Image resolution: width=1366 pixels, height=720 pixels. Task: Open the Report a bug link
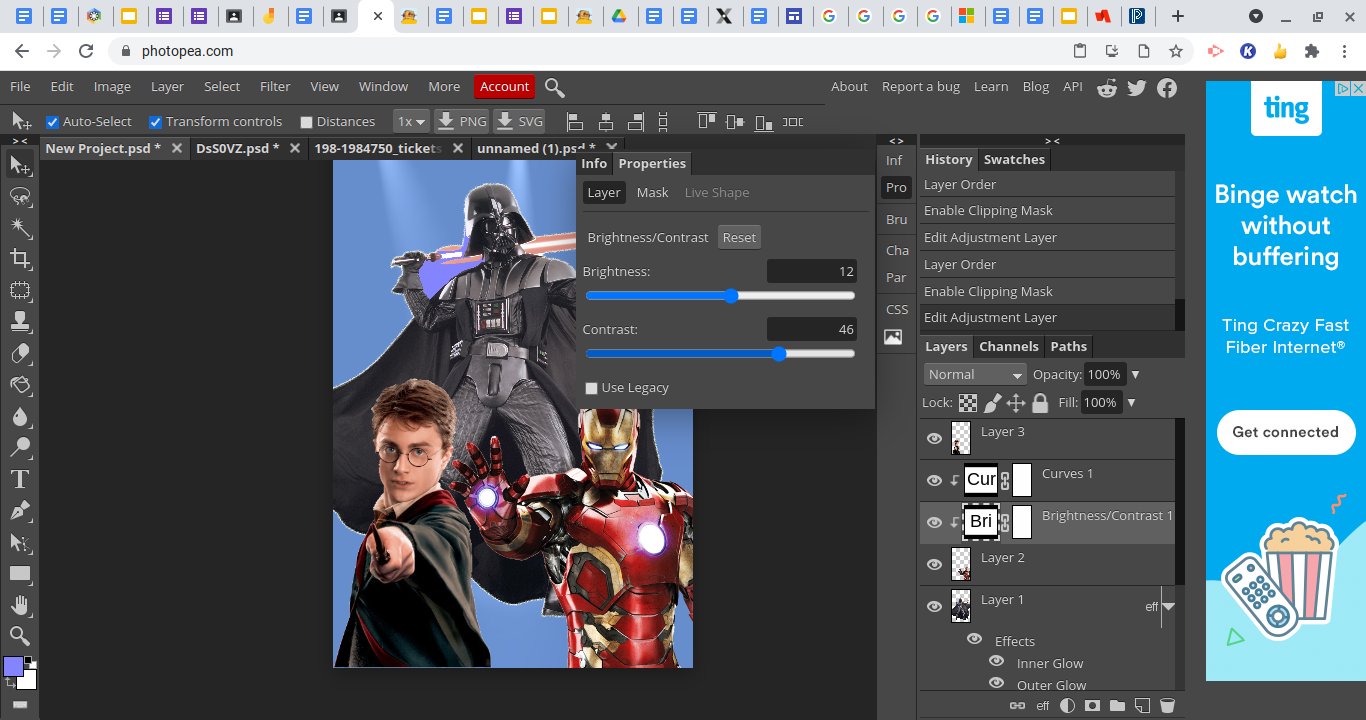921,87
